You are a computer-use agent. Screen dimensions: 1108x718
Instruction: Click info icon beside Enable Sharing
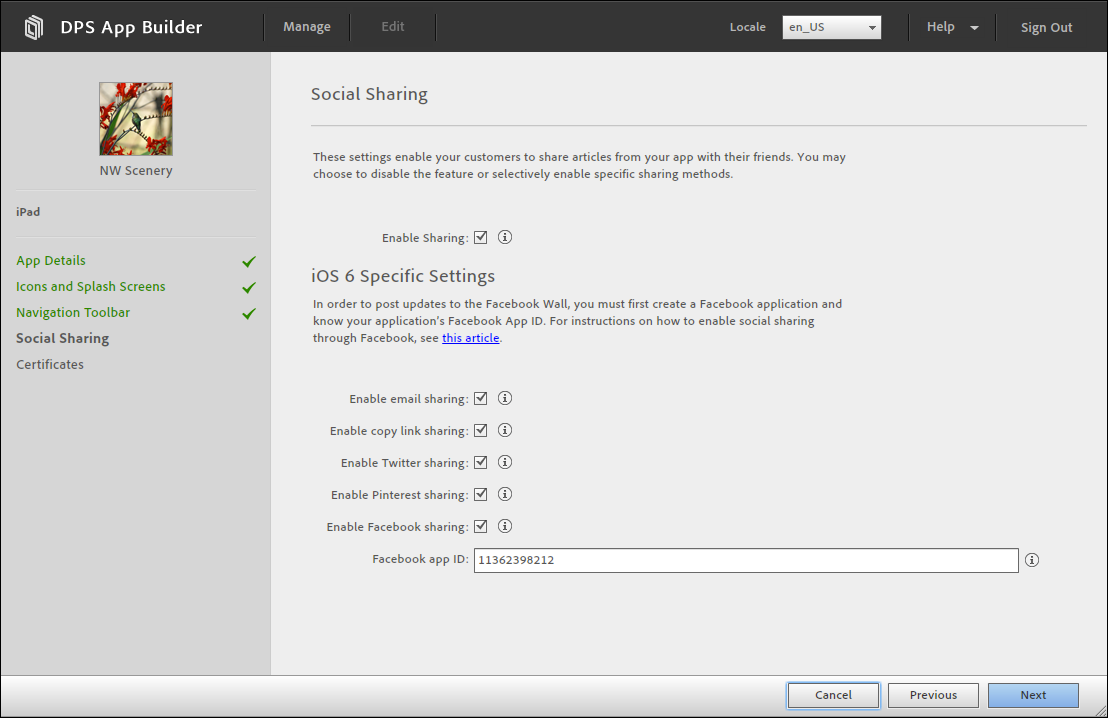[x=505, y=238]
